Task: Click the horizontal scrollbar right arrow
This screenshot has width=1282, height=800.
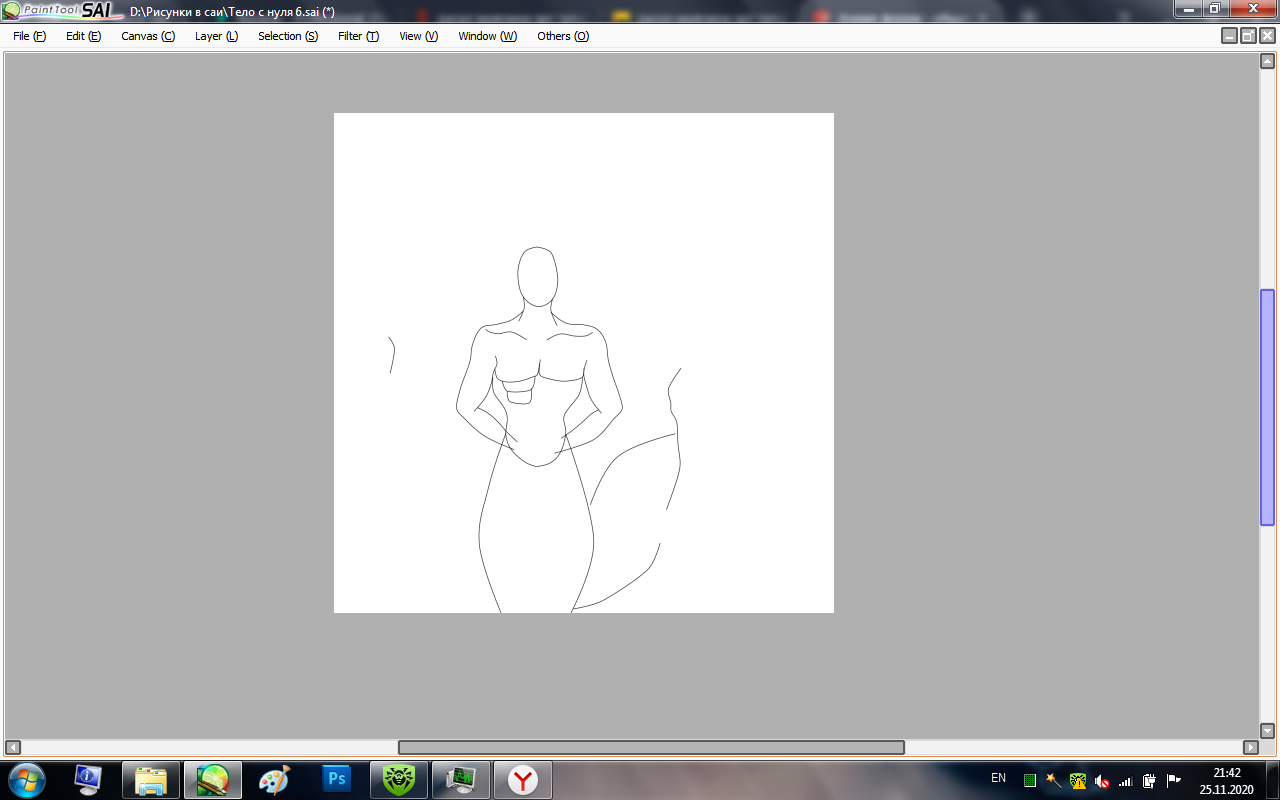Action: pos(1250,747)
